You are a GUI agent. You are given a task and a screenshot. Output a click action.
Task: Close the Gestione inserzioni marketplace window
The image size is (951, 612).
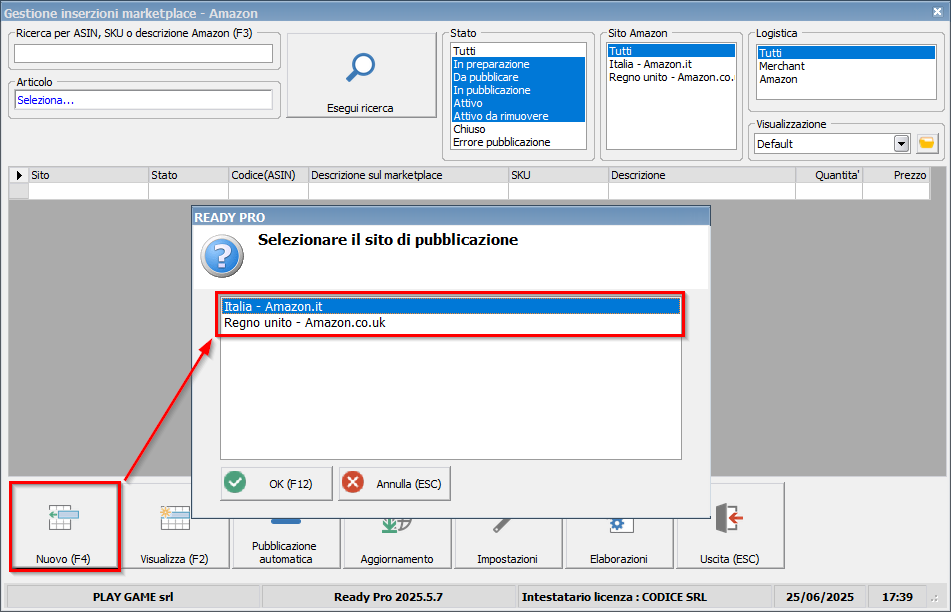coord(937,12)
